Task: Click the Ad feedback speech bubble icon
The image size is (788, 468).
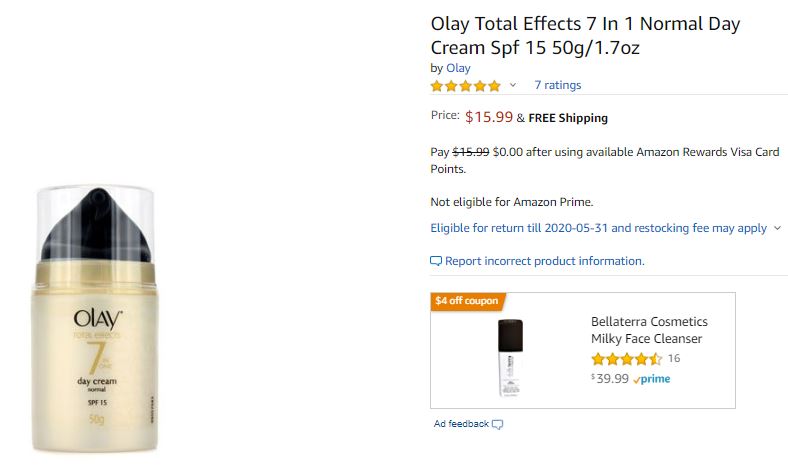Action: point(498,424)
